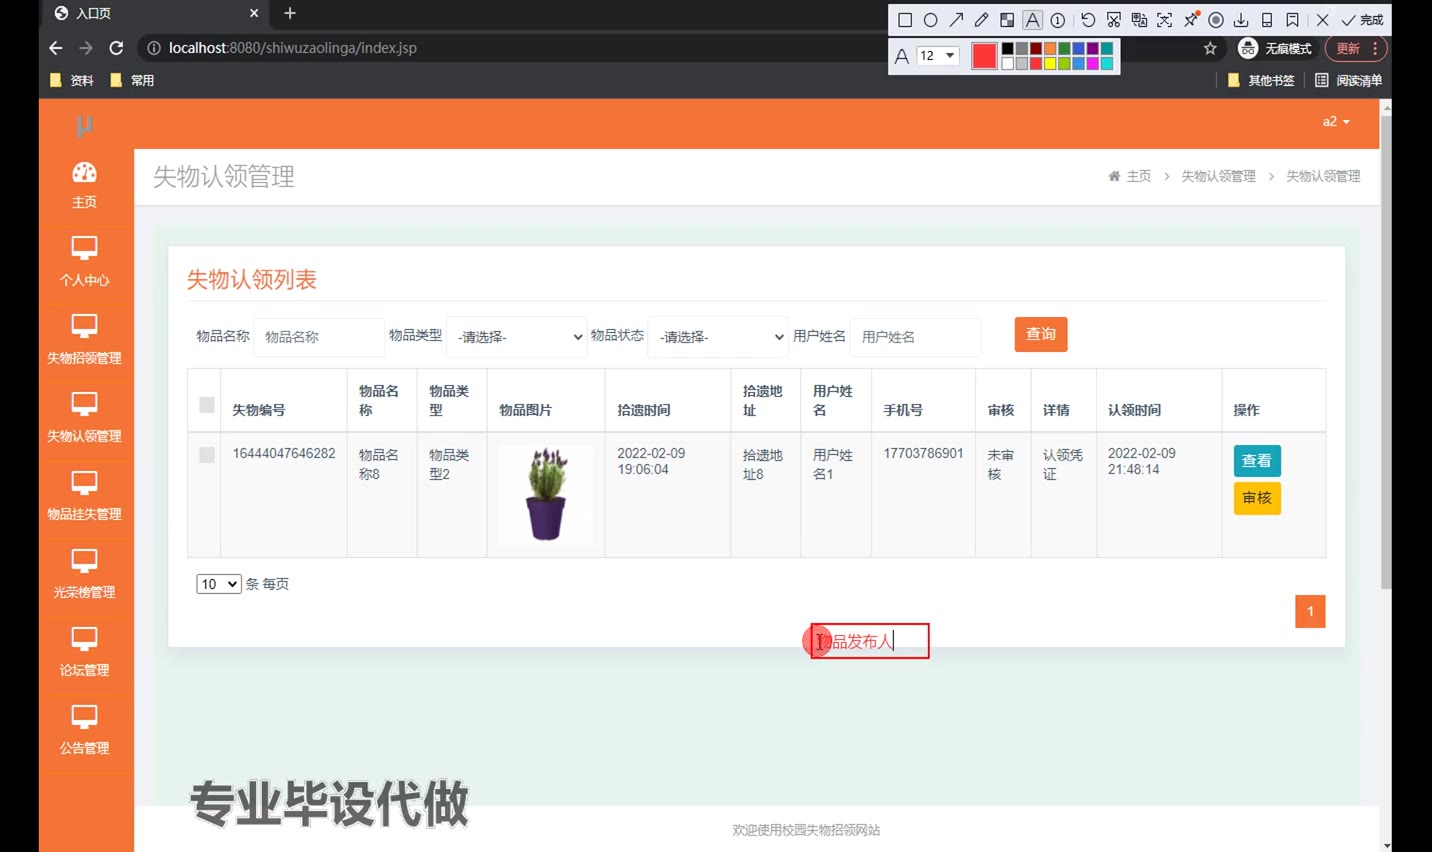Click the 更新 browser update button
The height and width of the screenshot is (852, 1432).
click(1357, 48)
